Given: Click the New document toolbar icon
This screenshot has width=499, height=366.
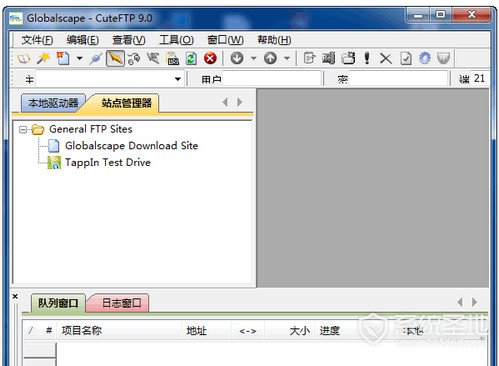Looking at the screenshot, I should 63,59.
